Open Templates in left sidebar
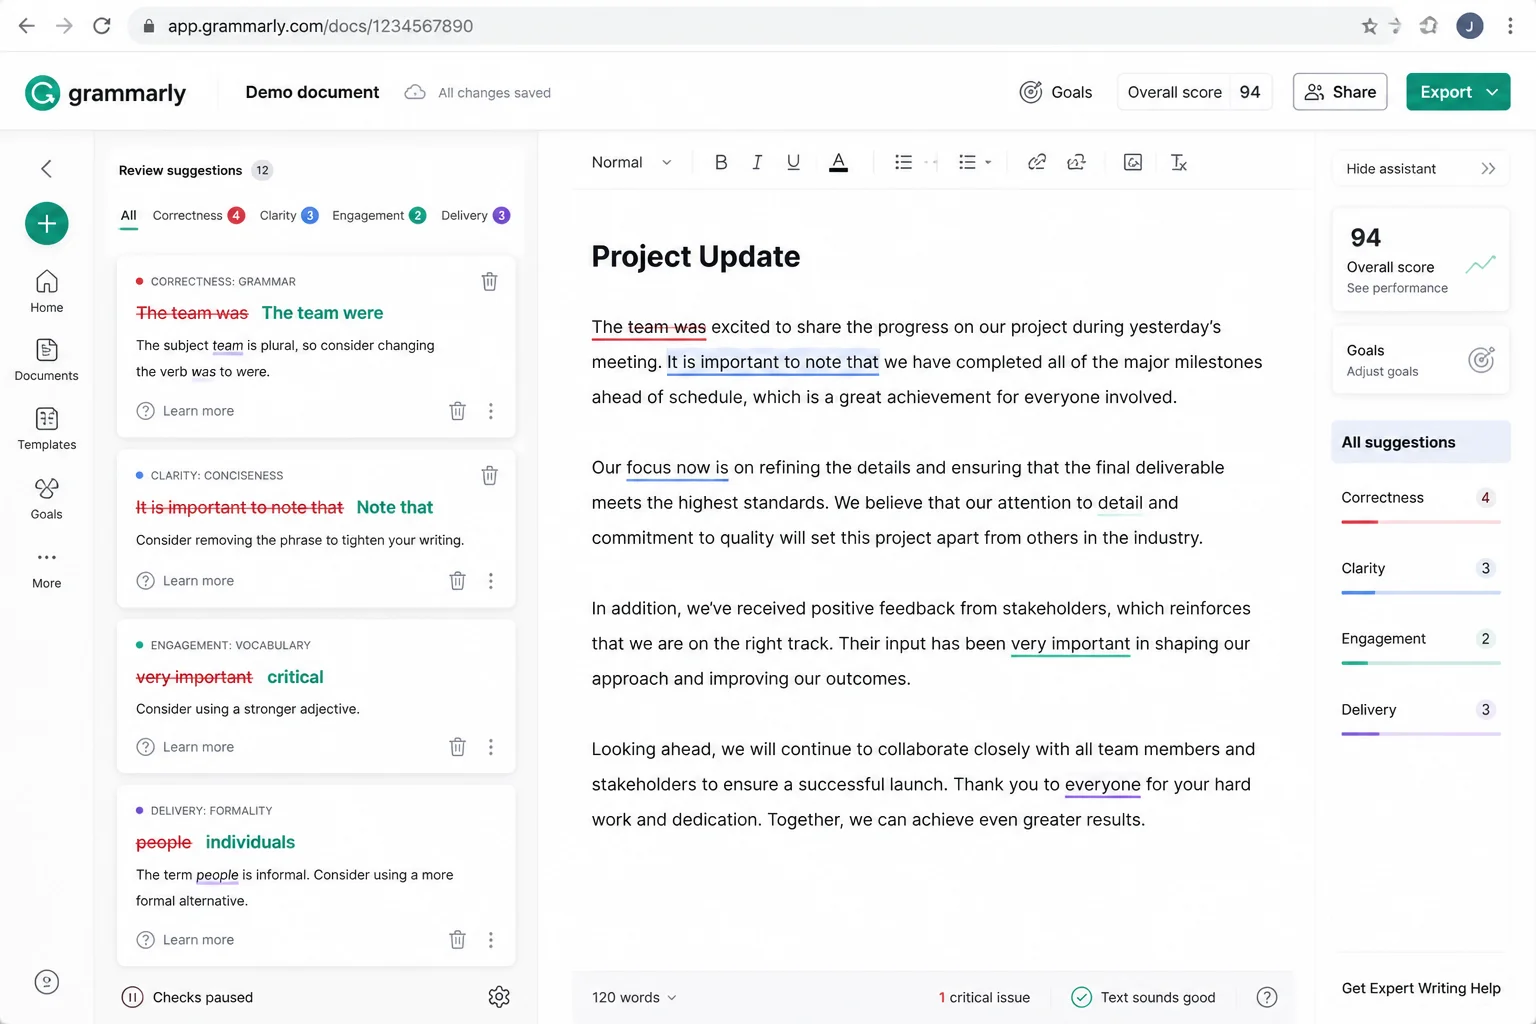This screenshot has width=1536, height=1024. [46, 429]
